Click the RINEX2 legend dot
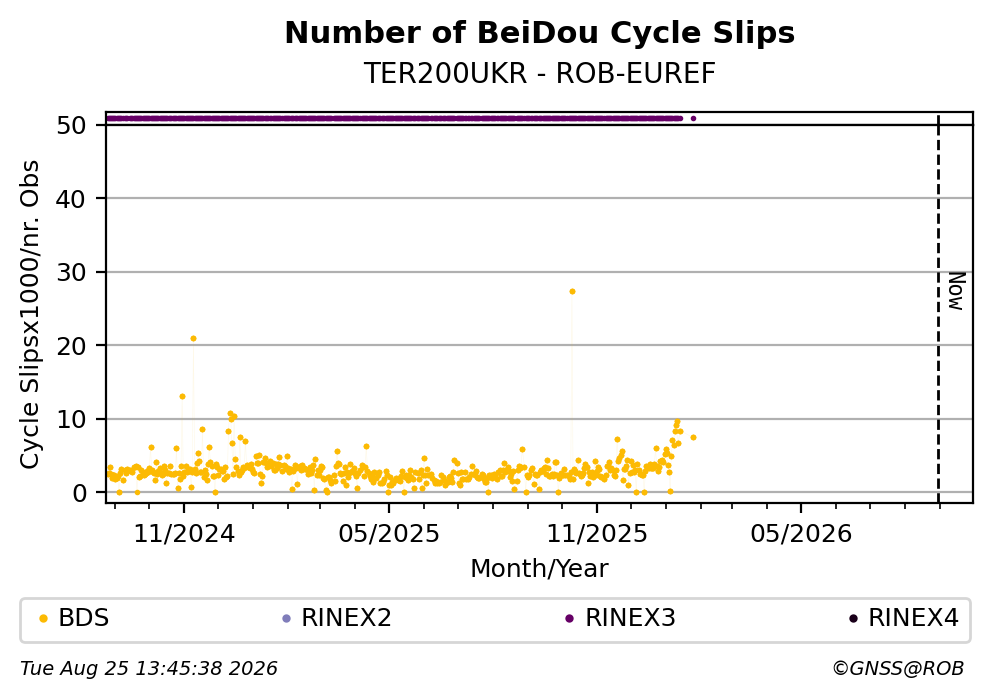This screenshot has width=993, height=699. [x=286, y=619]
